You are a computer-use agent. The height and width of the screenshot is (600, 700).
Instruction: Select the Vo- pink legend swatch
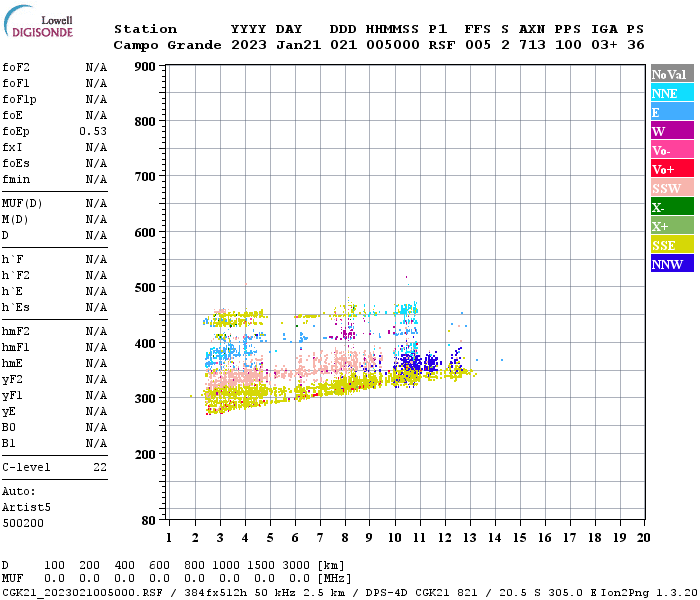[672, 150]
